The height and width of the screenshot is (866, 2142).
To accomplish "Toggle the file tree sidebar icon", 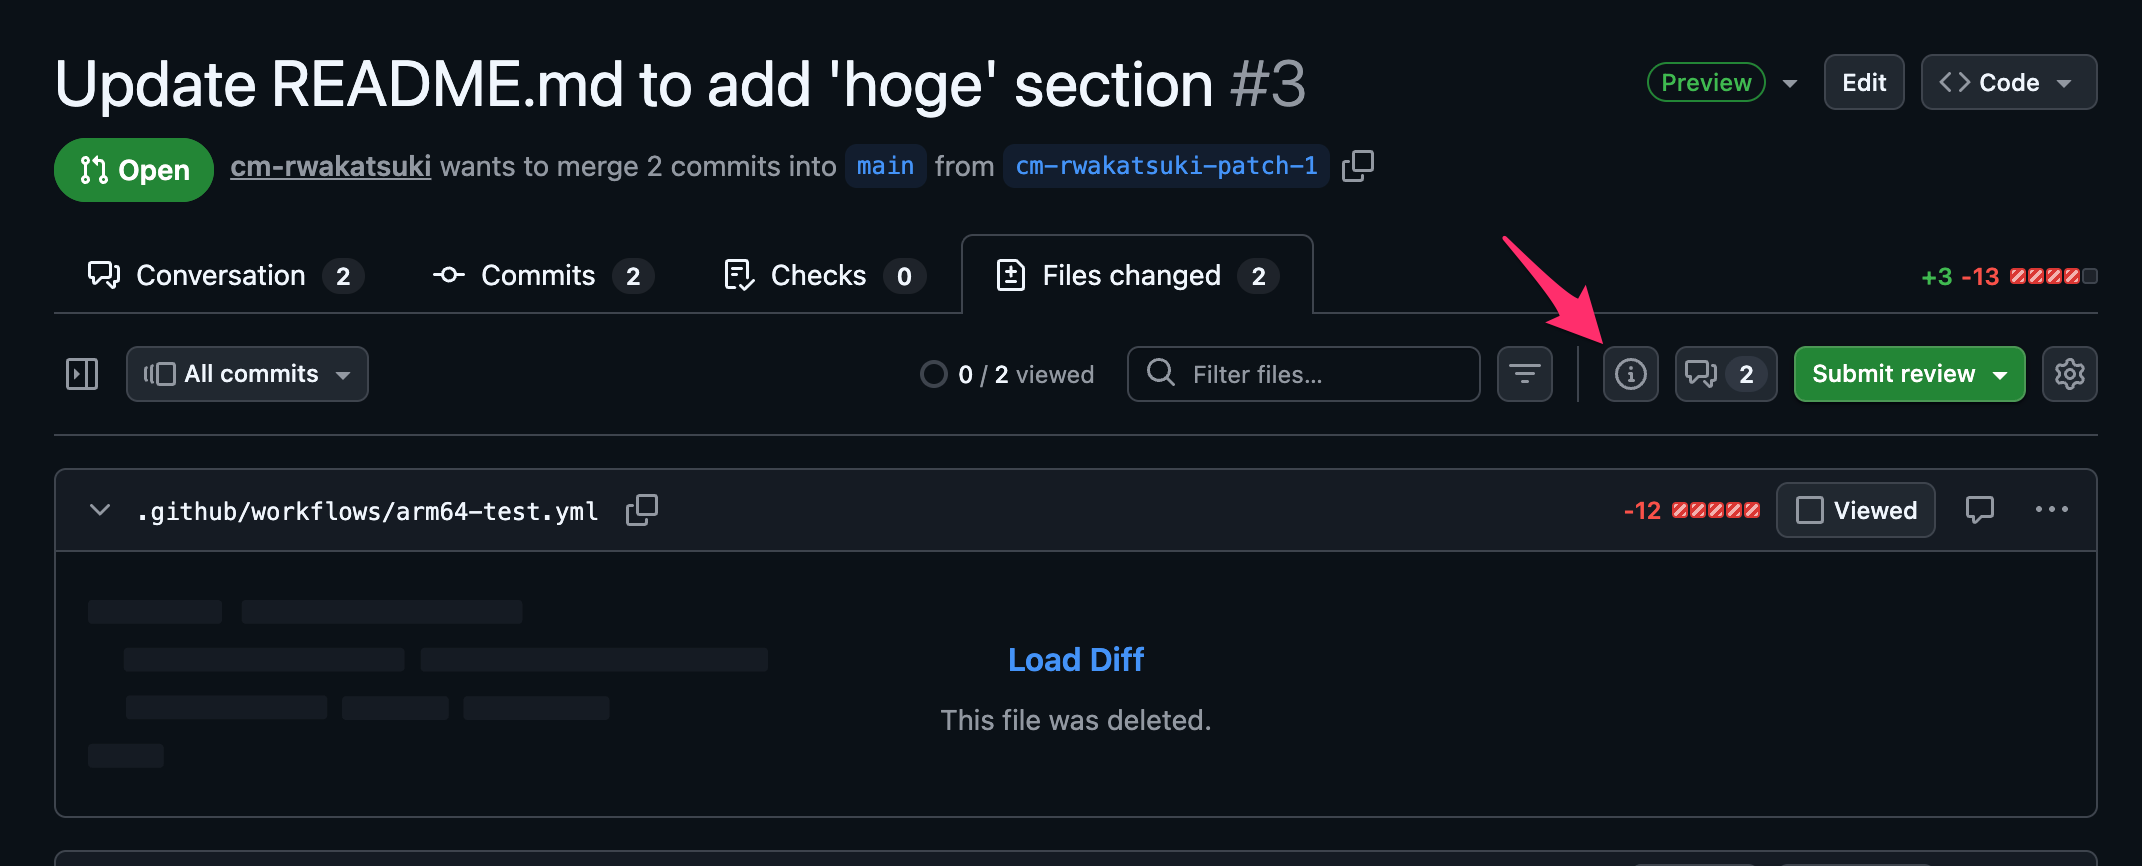I will point(82,374).
